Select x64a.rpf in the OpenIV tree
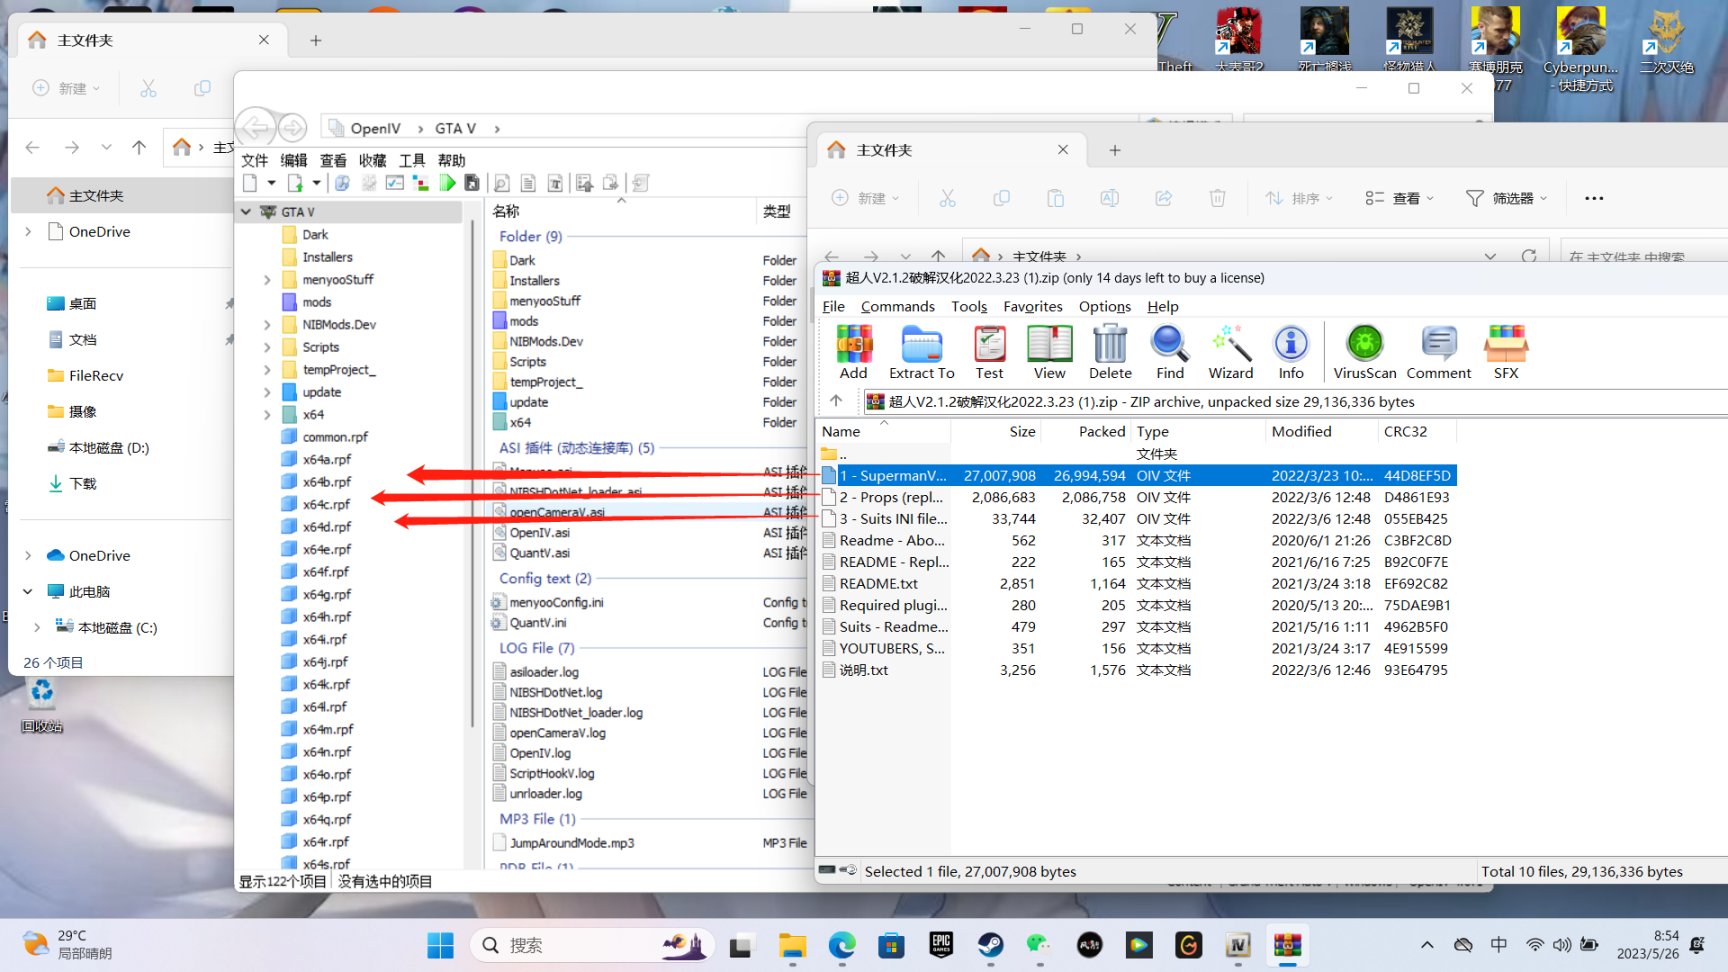 [x=327, y=459]
